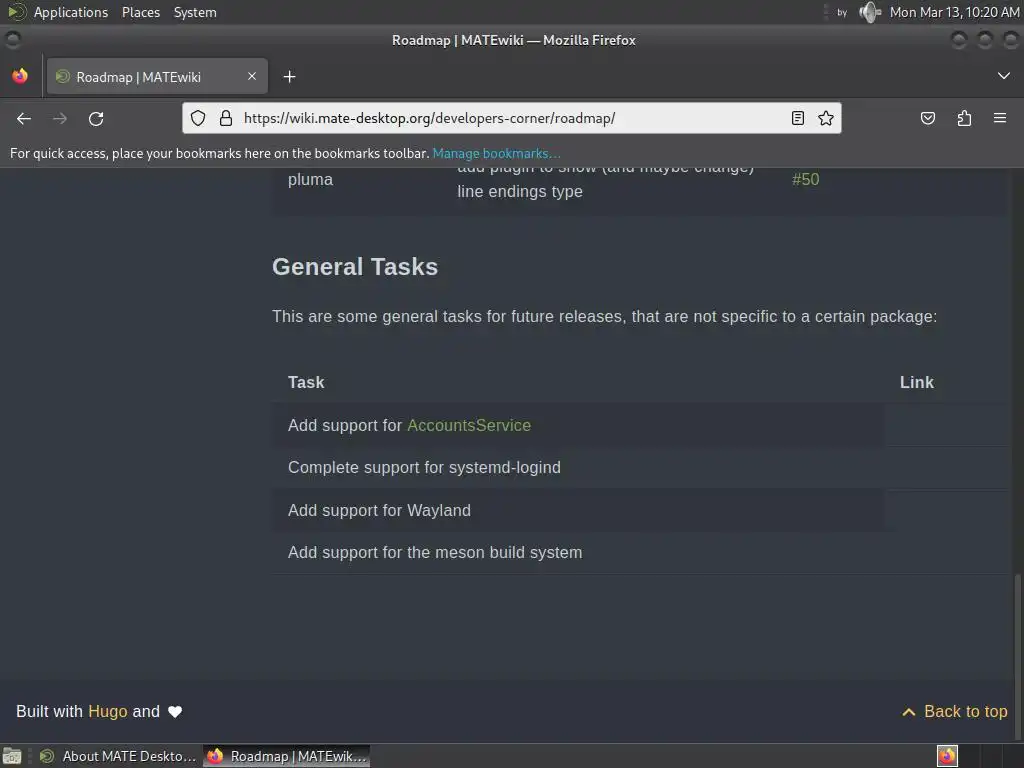Viewport: 1024px width, 768px height.
Task: Open a new tab with the plus button
Action: point(289,77)
